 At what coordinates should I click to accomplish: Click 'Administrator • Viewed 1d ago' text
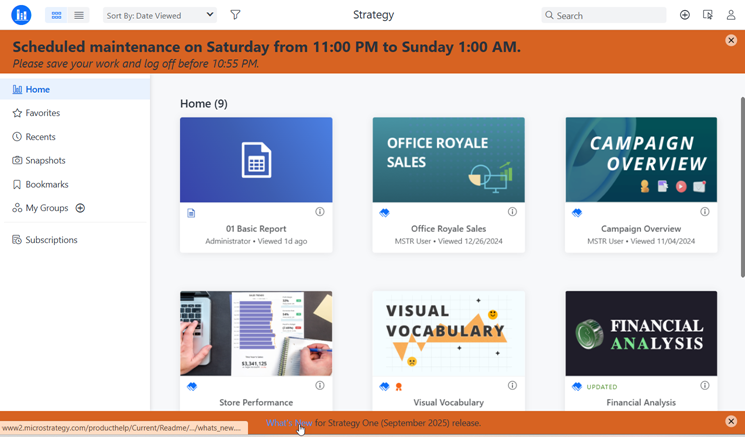[256, 241]
